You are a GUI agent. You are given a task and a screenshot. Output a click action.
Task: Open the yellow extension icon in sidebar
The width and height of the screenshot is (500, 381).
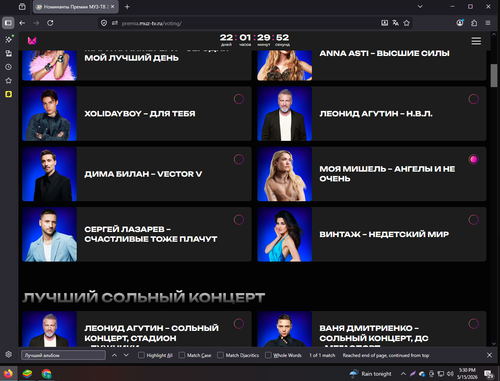pos(9,94)
